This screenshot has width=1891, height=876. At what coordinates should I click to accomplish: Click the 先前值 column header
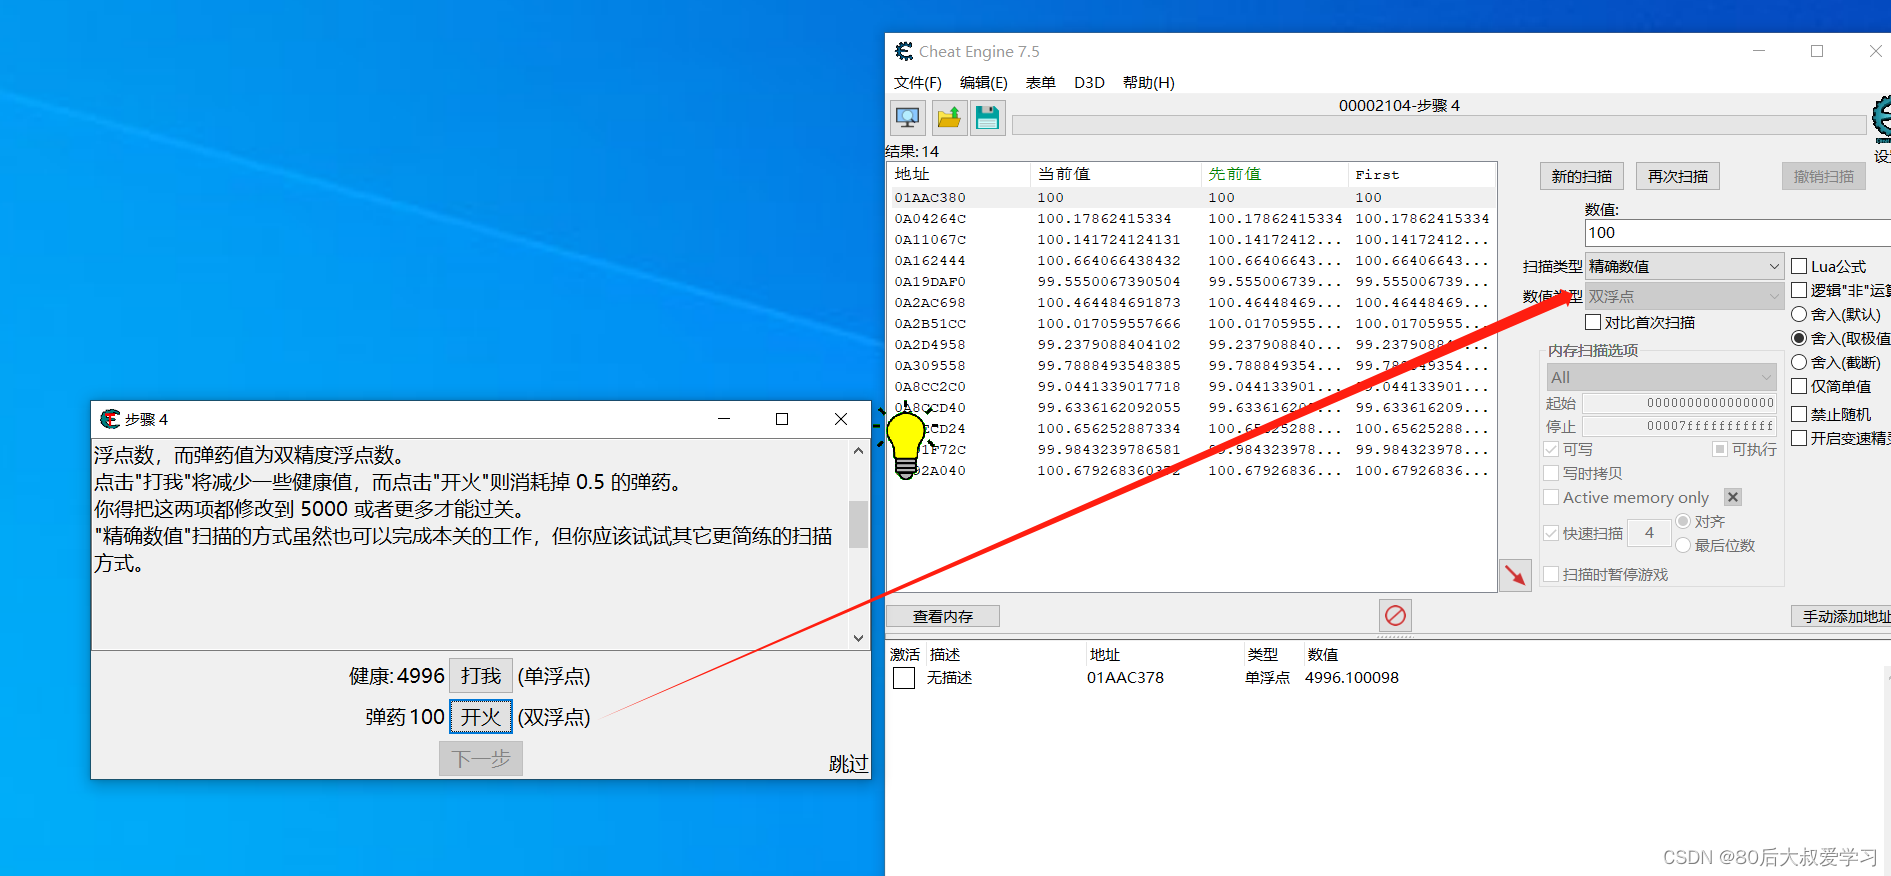coord(1274,174)
